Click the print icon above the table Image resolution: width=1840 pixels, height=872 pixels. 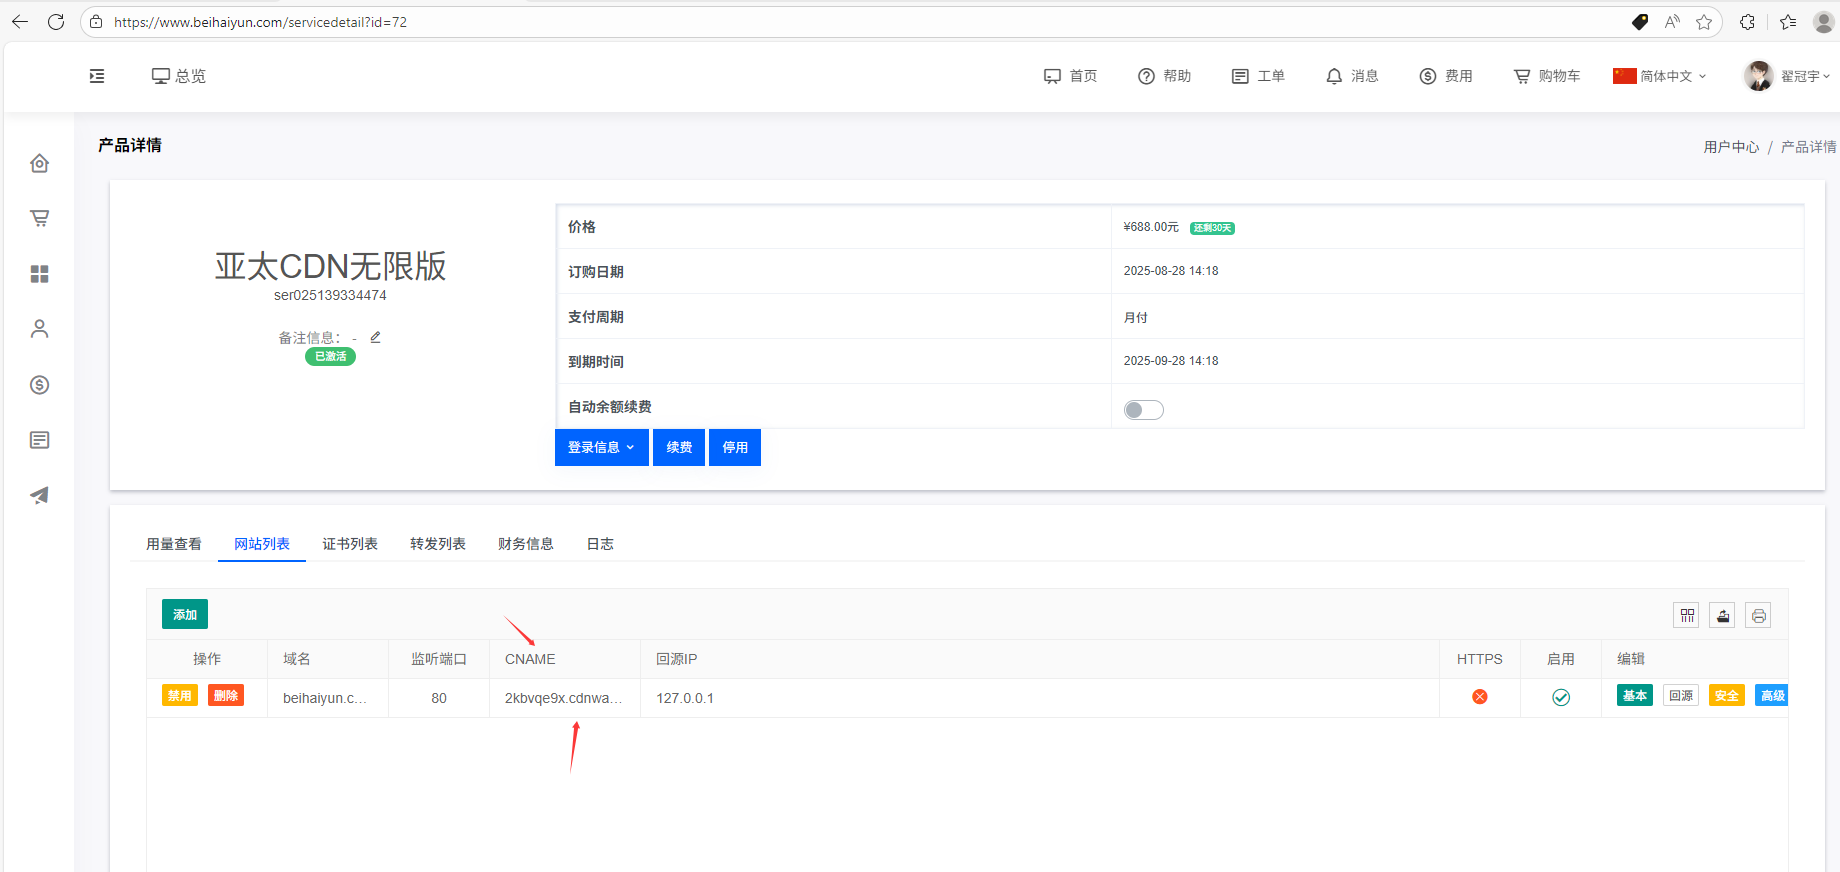pyautogui.click(x=1758, y=615)
